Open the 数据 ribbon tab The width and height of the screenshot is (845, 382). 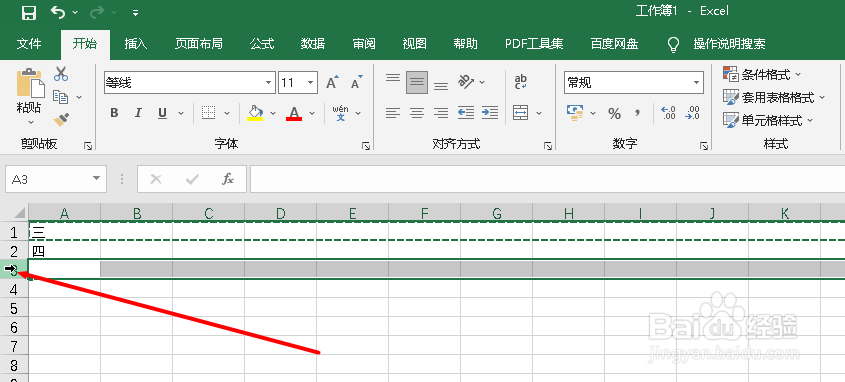point(313,44)
